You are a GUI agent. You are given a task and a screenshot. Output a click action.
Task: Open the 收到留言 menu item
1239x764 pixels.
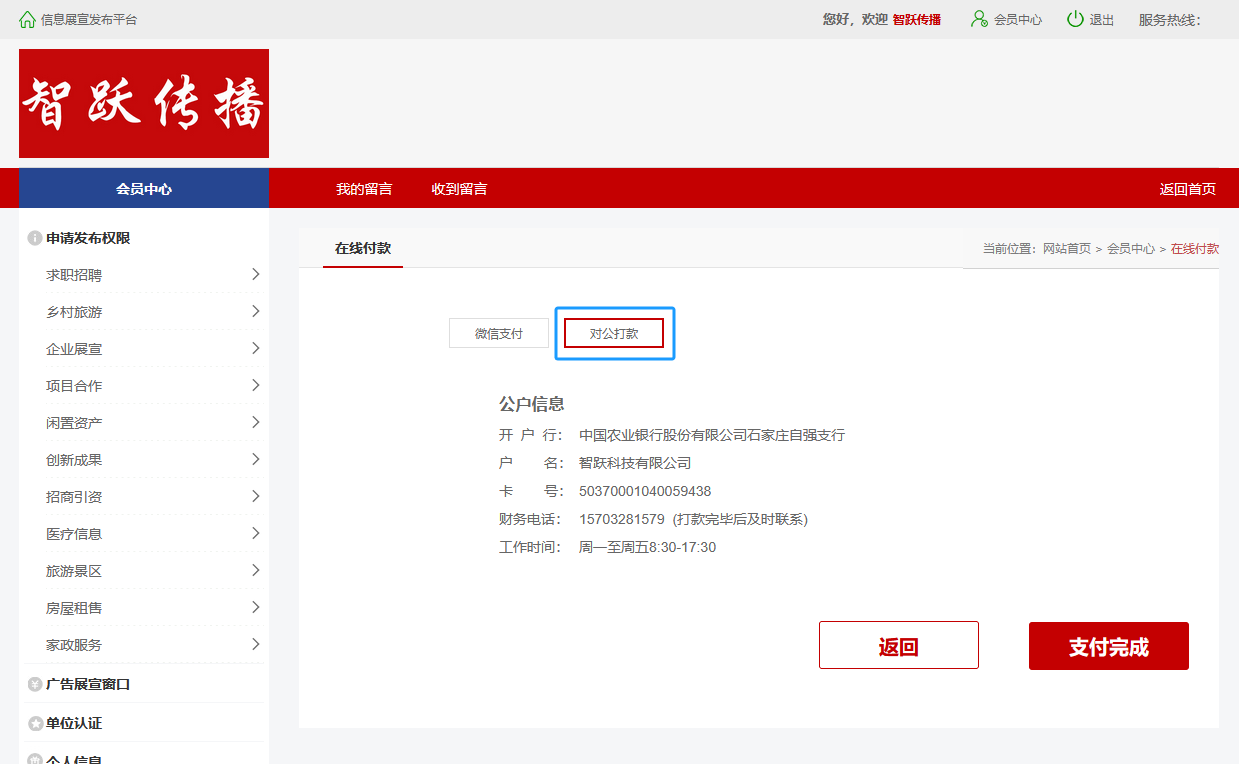(x=459, y=189)
